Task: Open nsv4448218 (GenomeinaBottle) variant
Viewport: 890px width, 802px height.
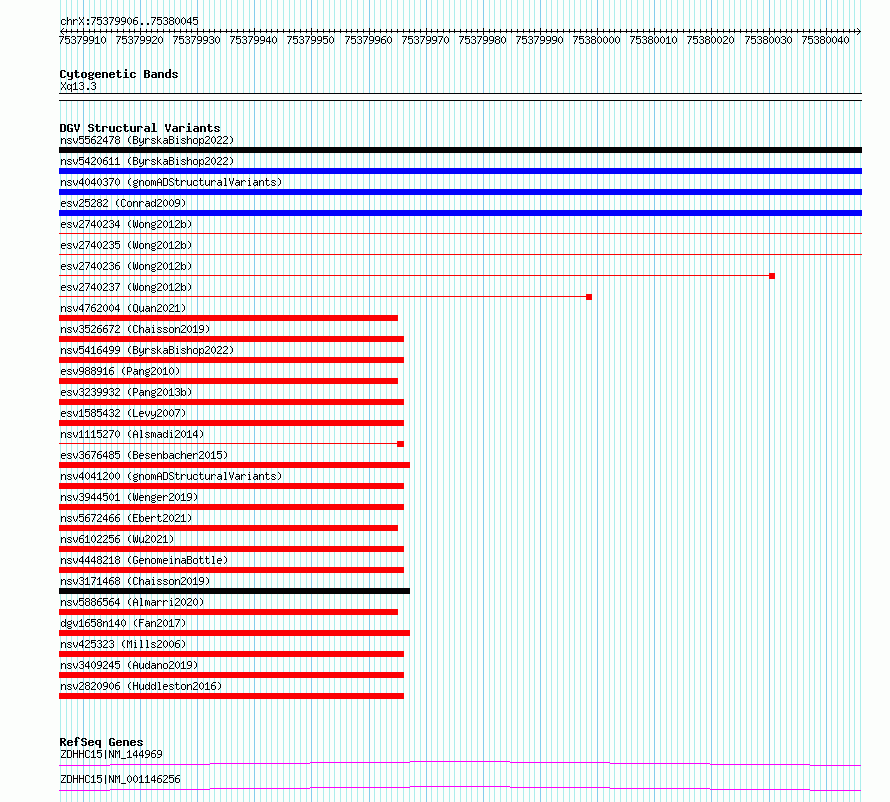Action: pos(144,560)
